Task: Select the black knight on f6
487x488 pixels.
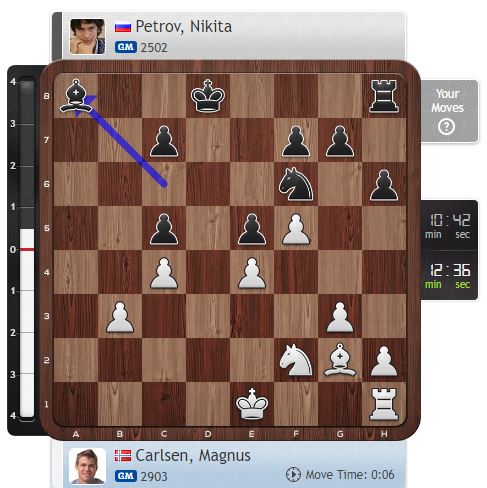Action: [x=296, y=184]
